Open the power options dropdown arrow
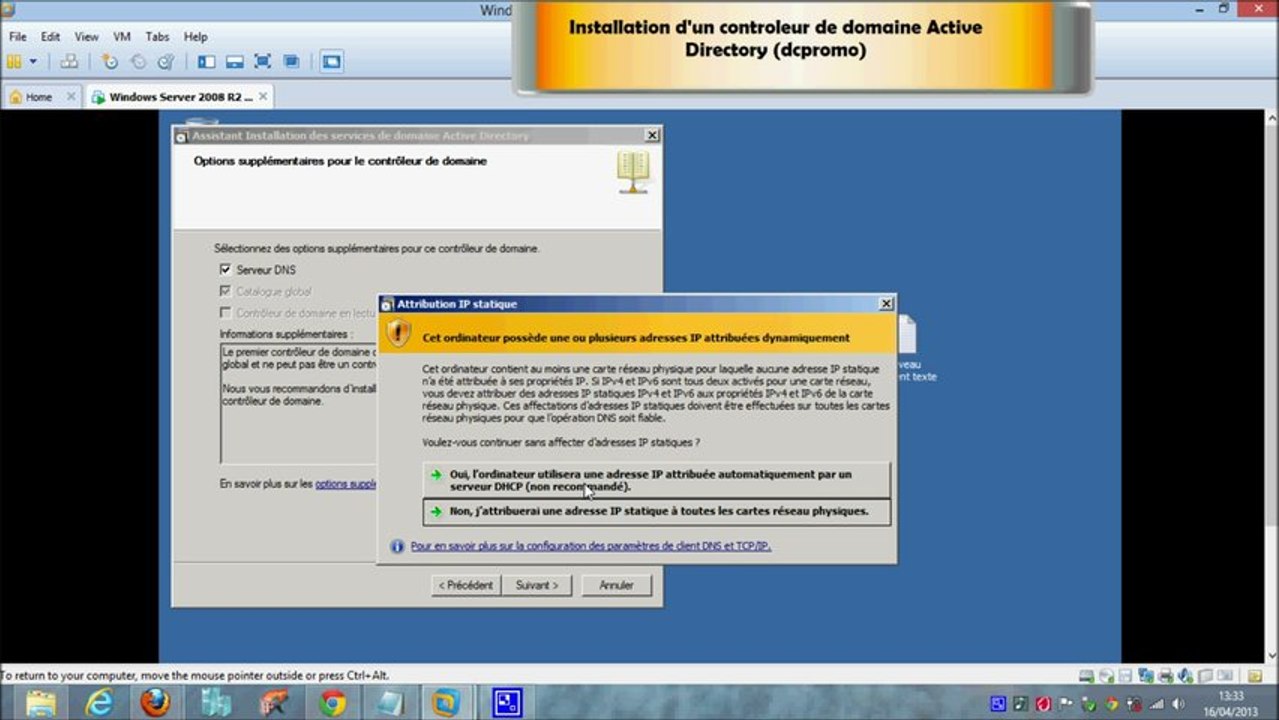Viewport: 1279px width, 720px height. pyautogui.click(x=33, y=62)
